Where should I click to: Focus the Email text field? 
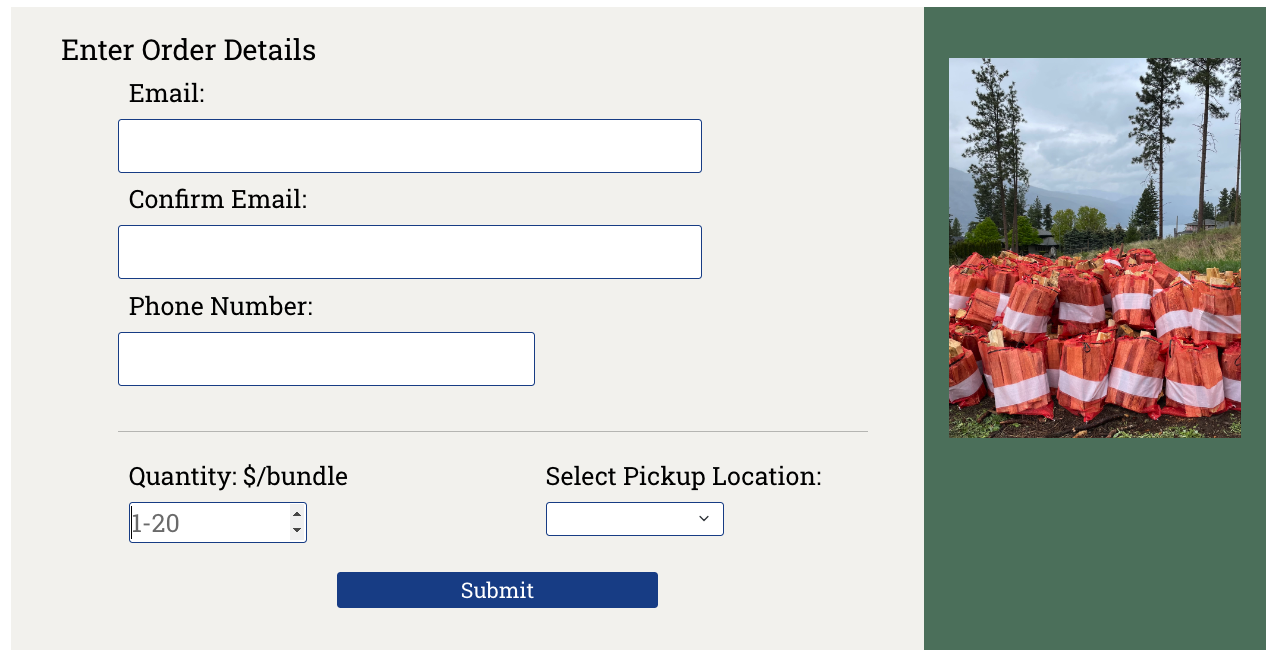pos(410,146)
